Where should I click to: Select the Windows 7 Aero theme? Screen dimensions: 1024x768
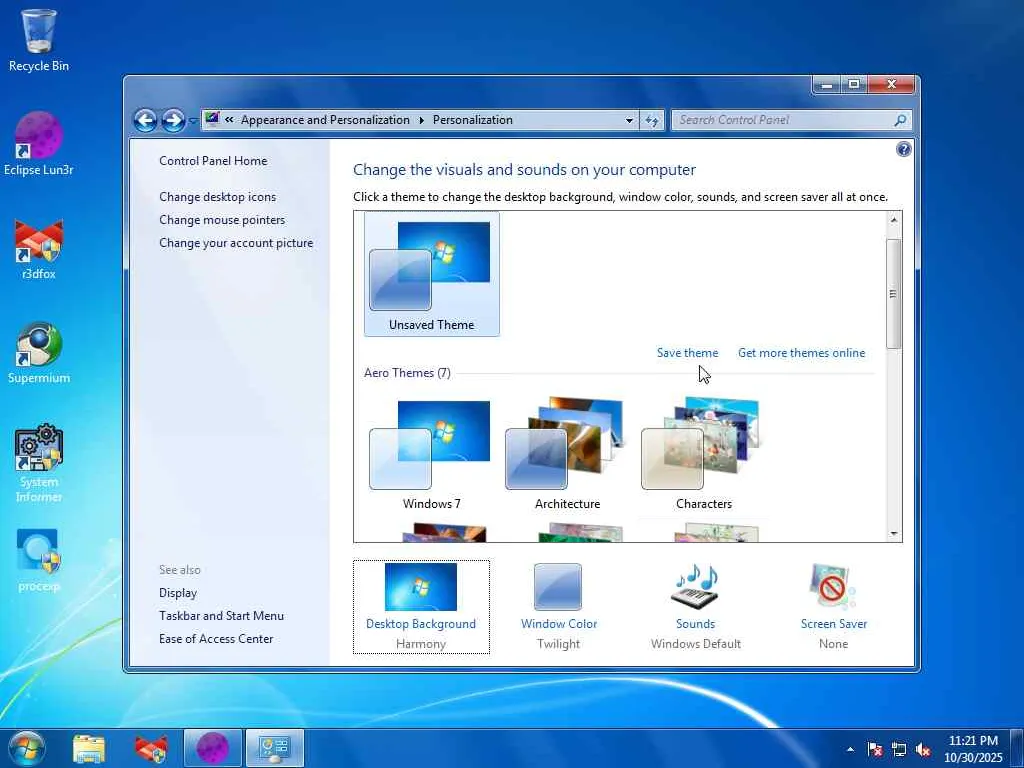(432, 455)
